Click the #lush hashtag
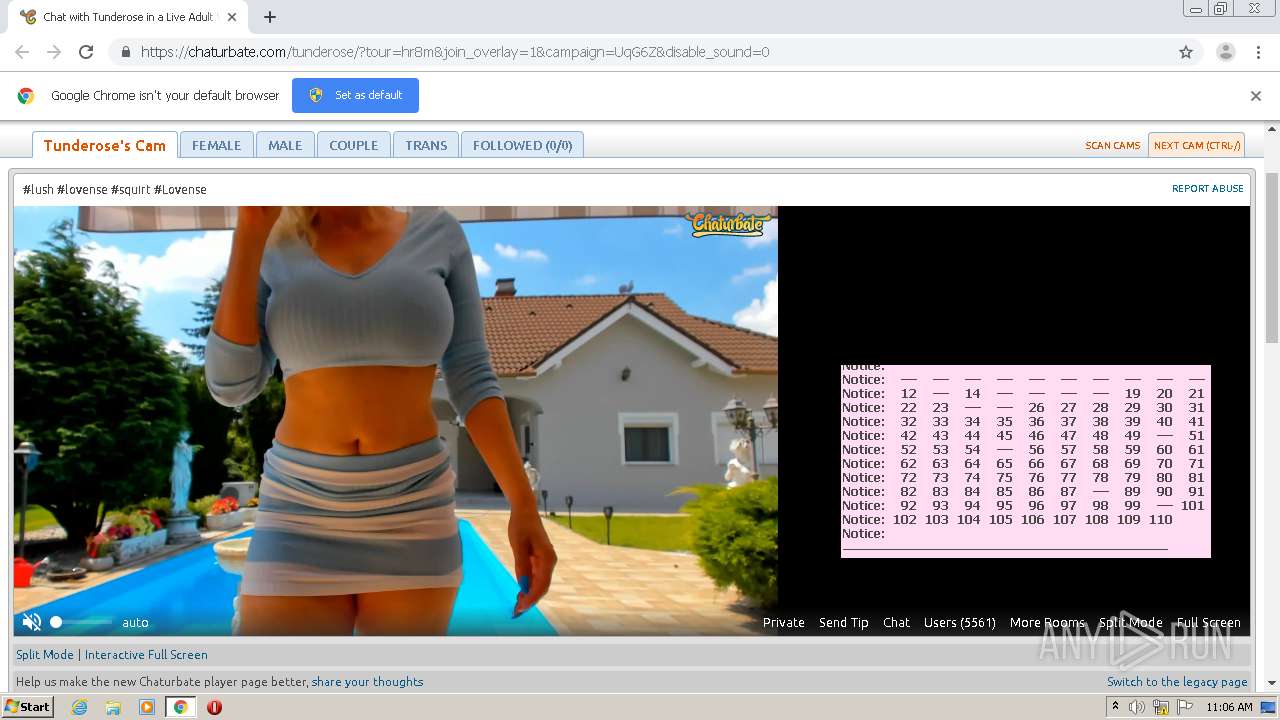 [38, 189]
